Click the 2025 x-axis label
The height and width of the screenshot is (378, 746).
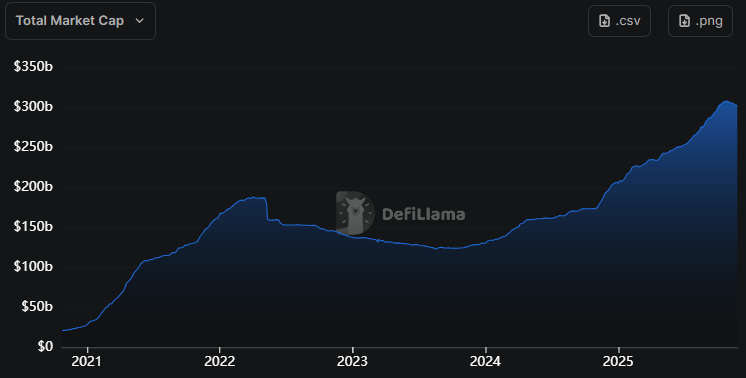coord(618,361)
